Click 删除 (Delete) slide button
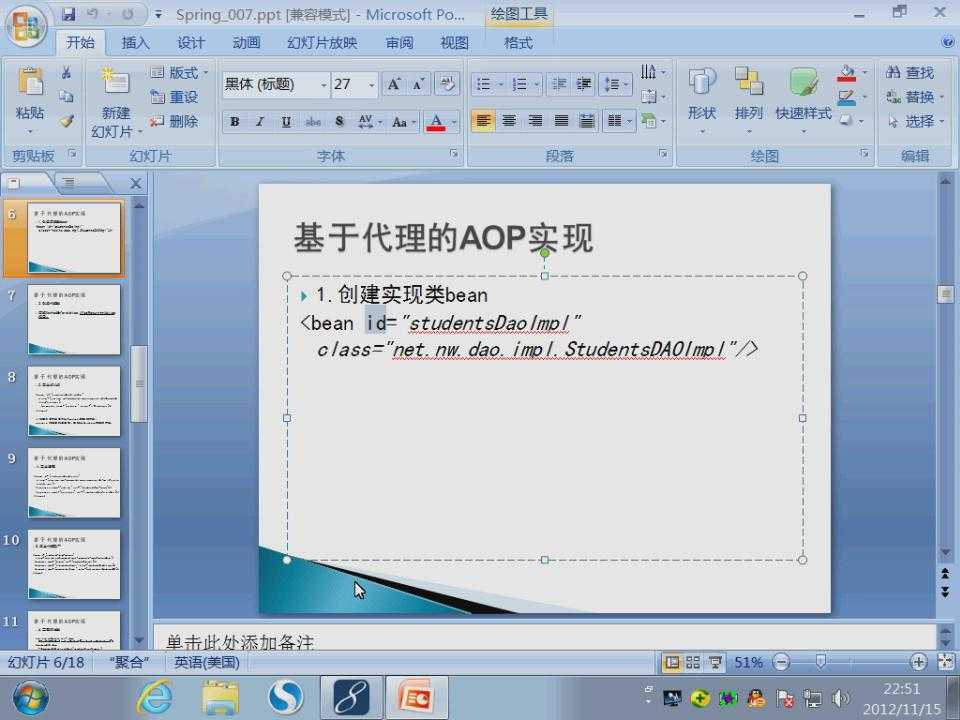The image size is (960, 720). tap(174, 121)
